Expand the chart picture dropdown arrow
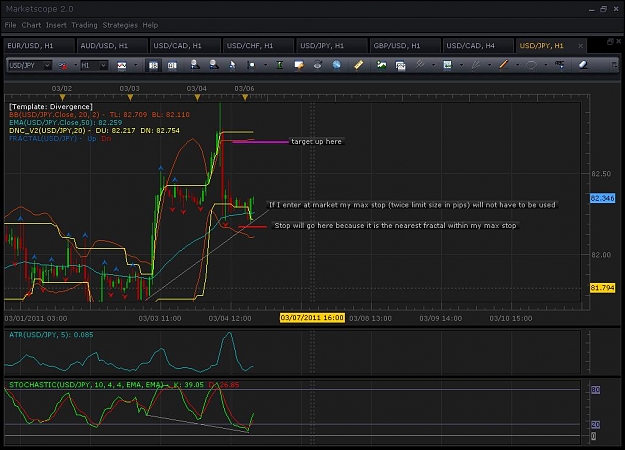Screen dimensions: 625x450 (462, 65)
